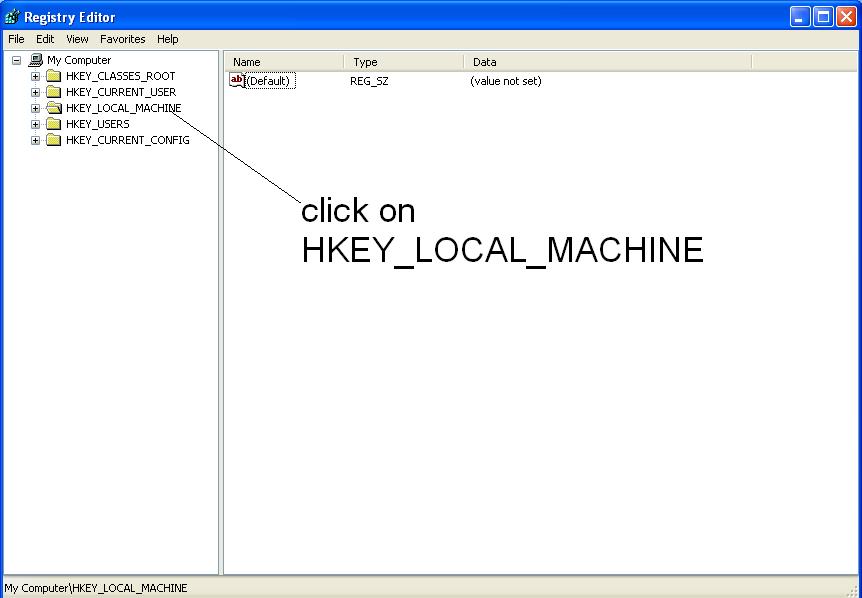Click the HKEY_CURRENT_USER folder icon
This screenshot has height=598, width=862.
coord(53,92)
